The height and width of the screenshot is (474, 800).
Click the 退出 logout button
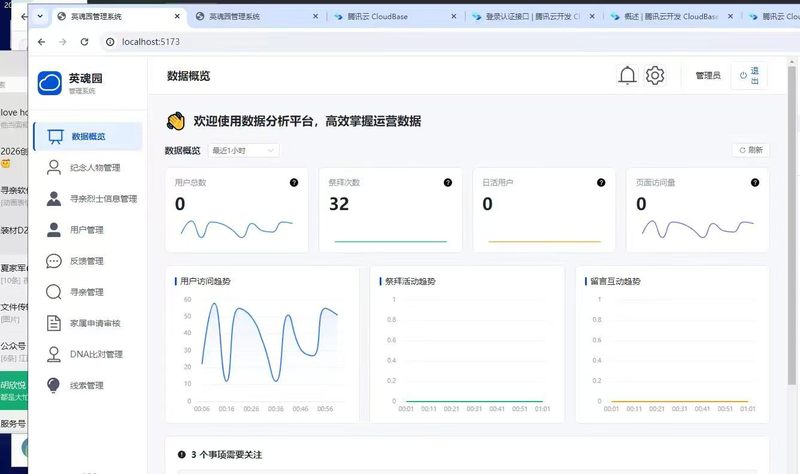(x=749, y=76)
